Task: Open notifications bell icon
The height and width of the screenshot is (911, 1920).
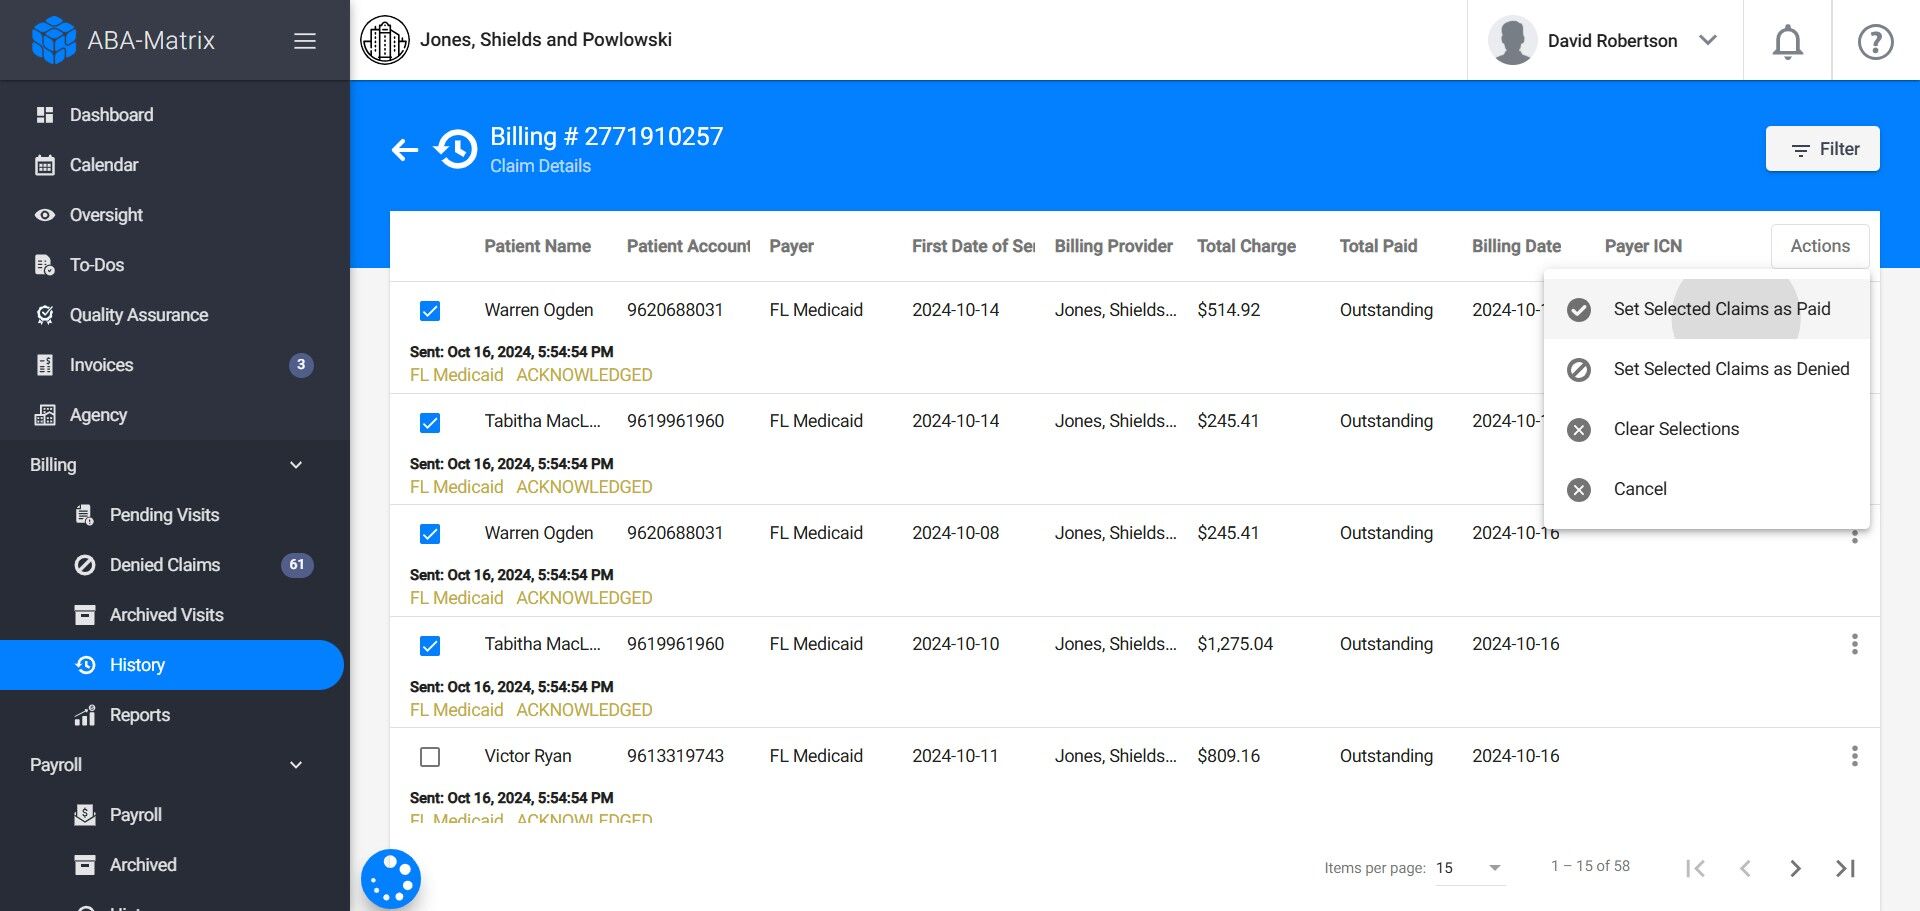Action: coord(1787,41)
